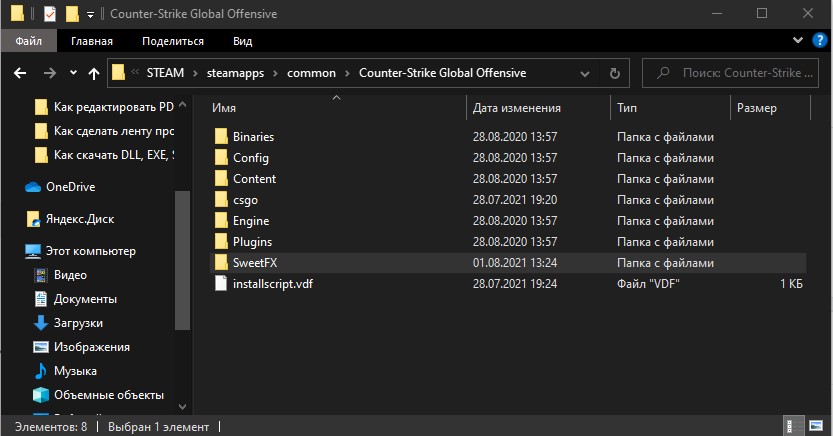Click the breadcrumb chevron after common
The image size is (833, 436).
(x=347, y=73)
